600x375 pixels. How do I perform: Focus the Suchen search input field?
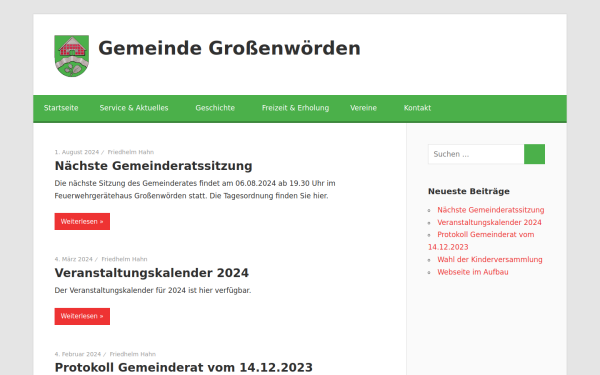476,154
